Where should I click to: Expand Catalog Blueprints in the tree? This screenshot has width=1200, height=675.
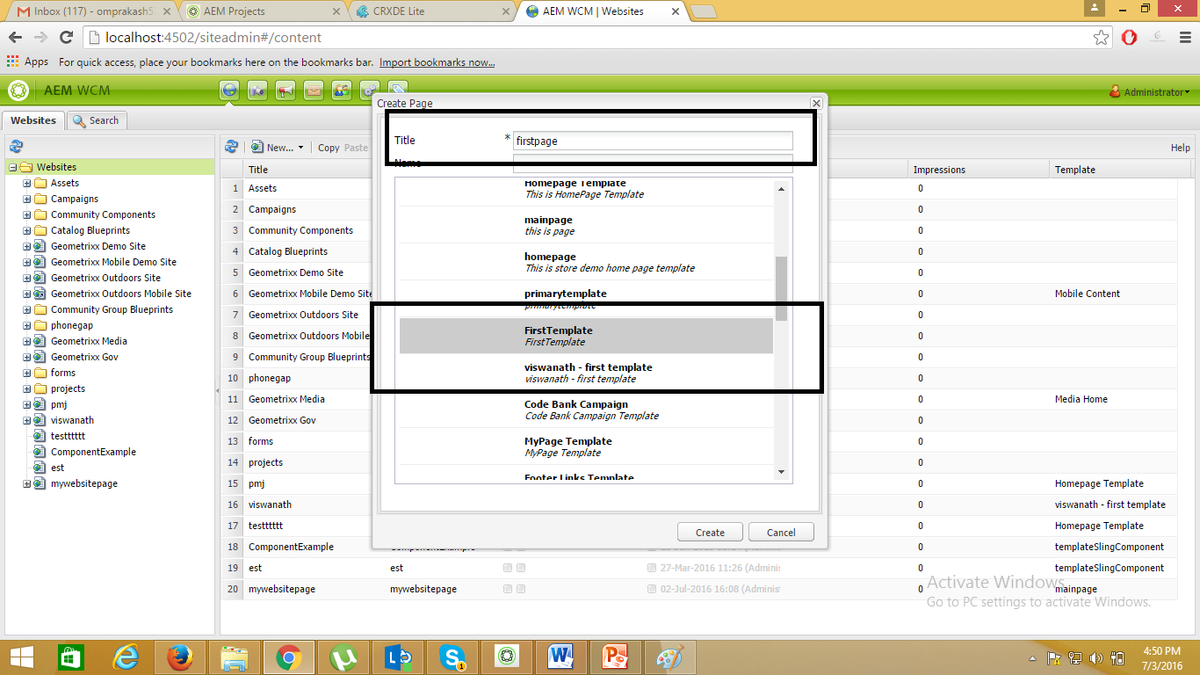click(x=27, y=231)
